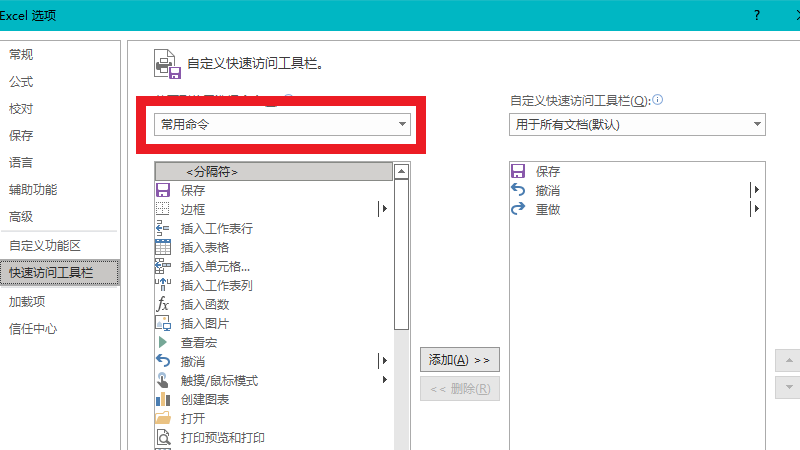Click the Save icon in the right toolbar list
Image resolution: width=800 pixels, height=450 pixels.
coord(518,171)
